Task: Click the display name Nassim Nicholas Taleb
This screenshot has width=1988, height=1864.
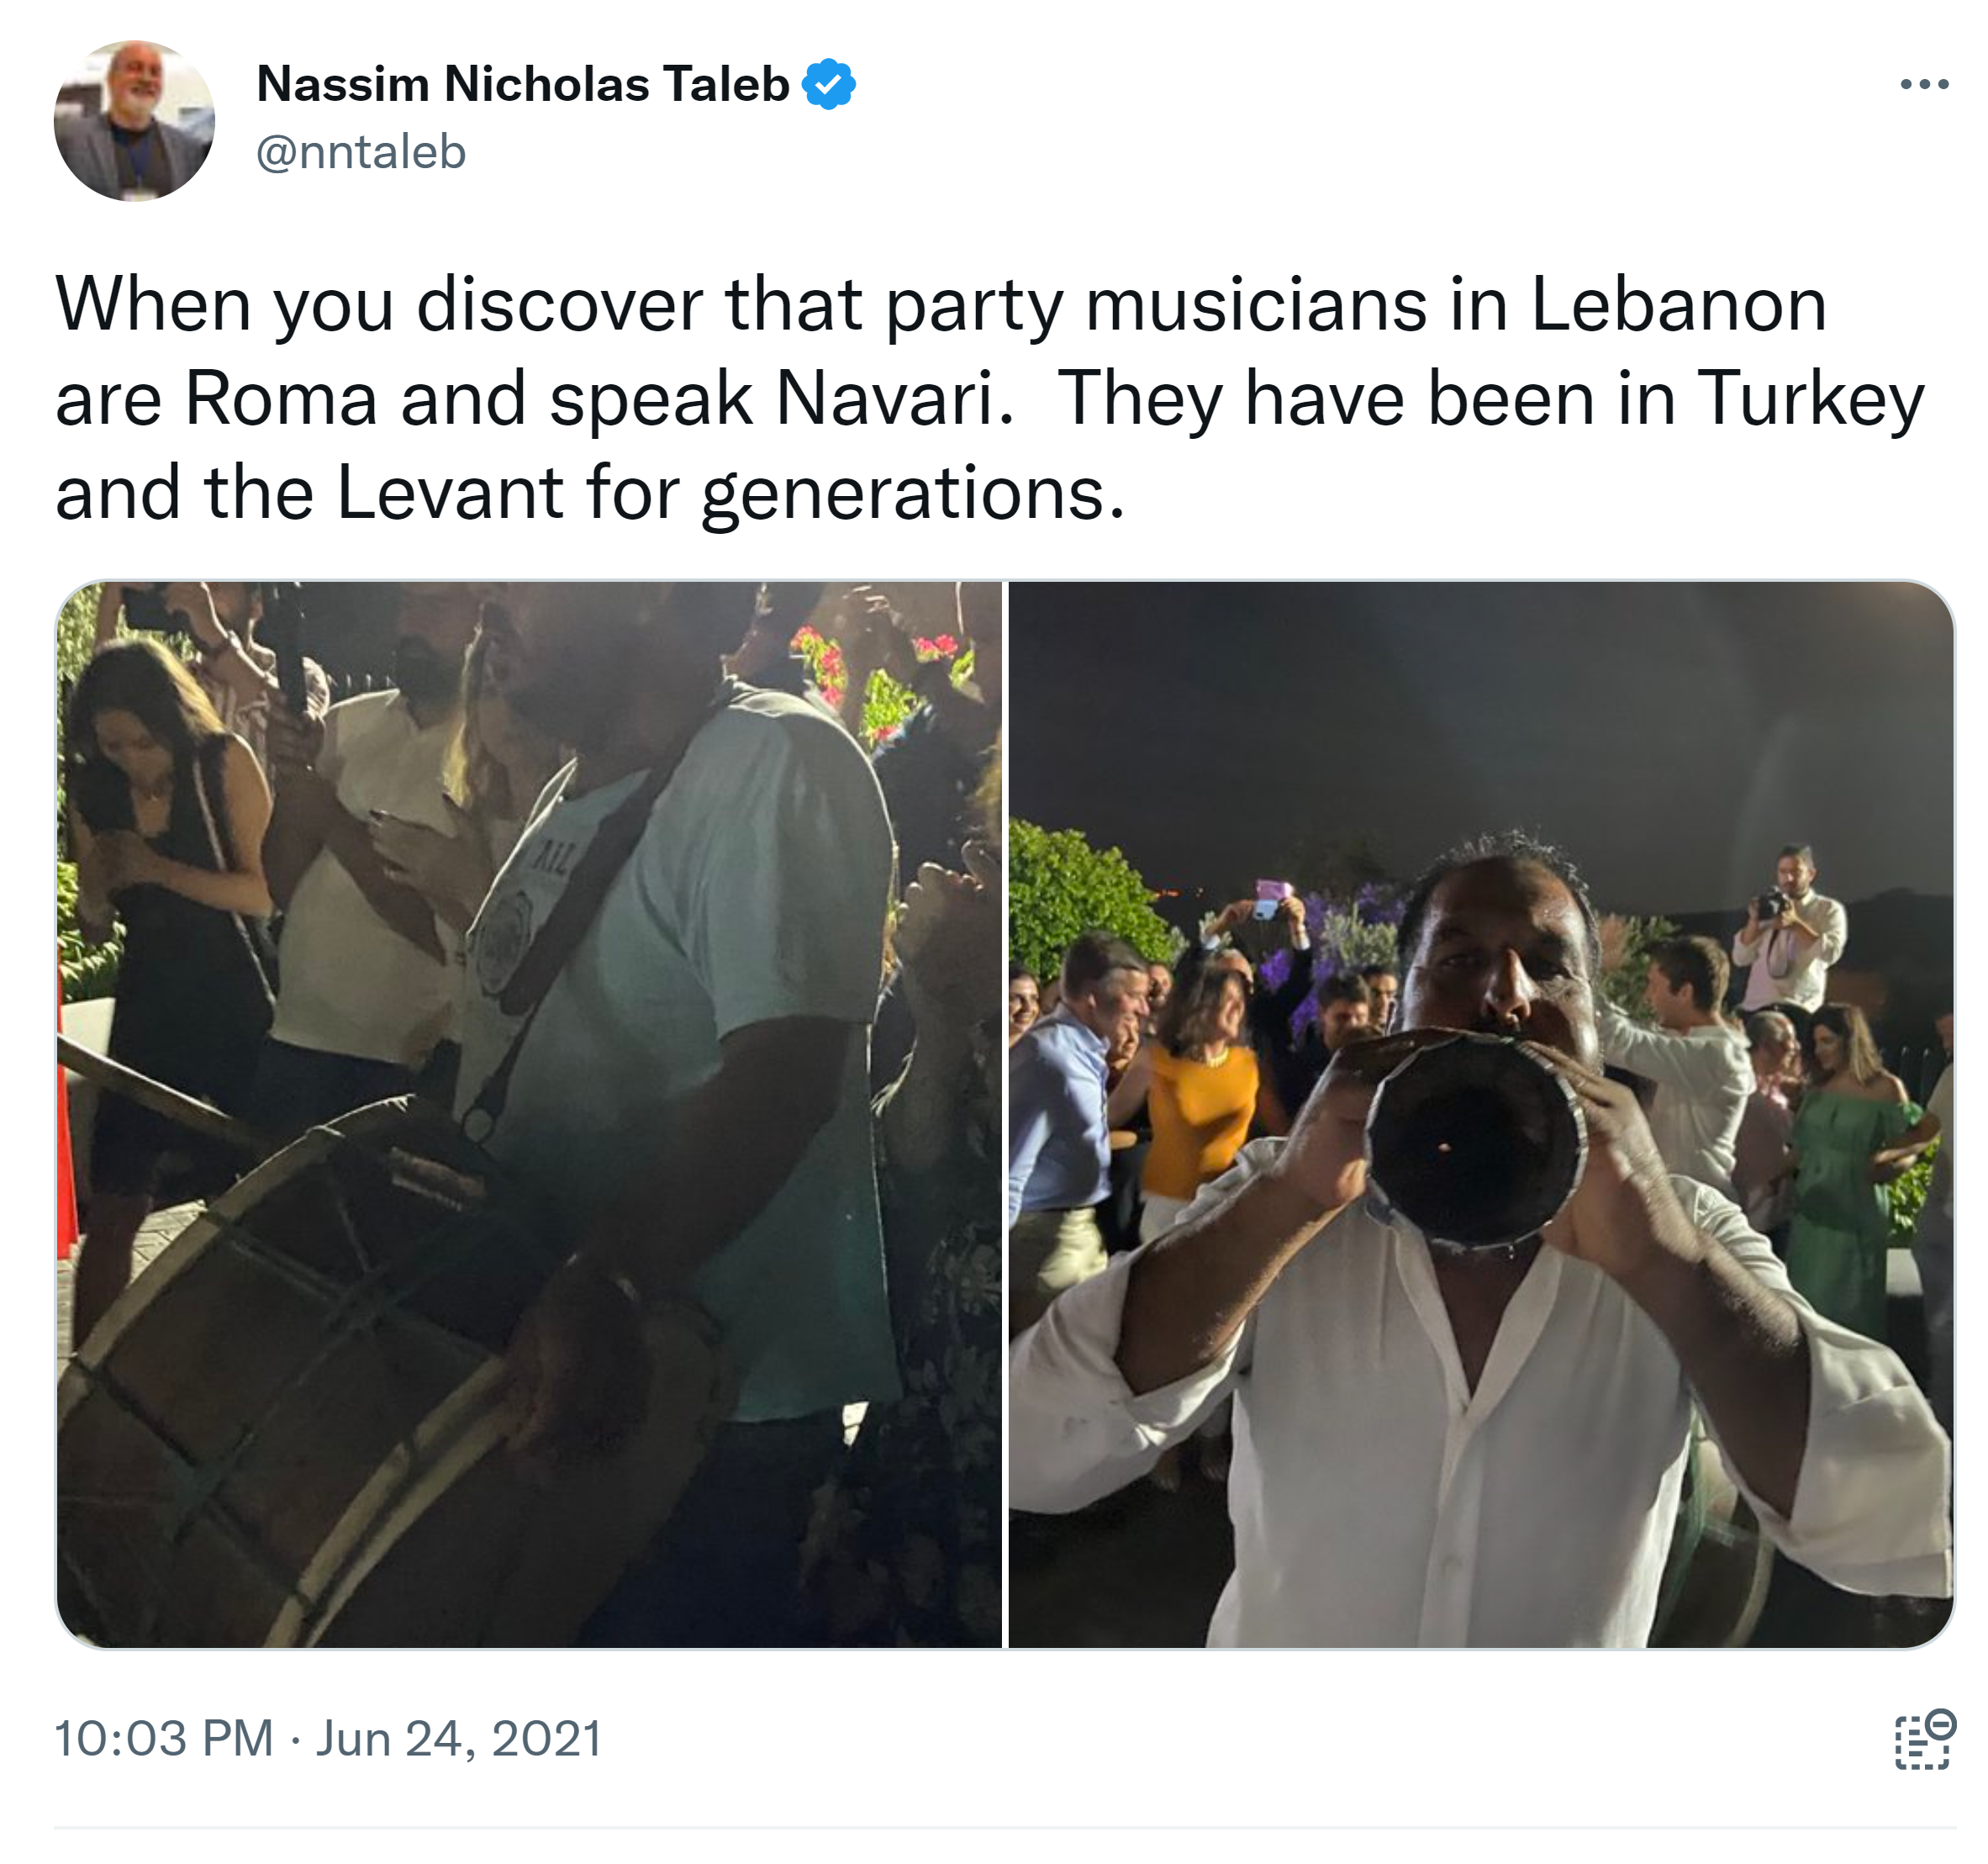Action: coord(522,84)
